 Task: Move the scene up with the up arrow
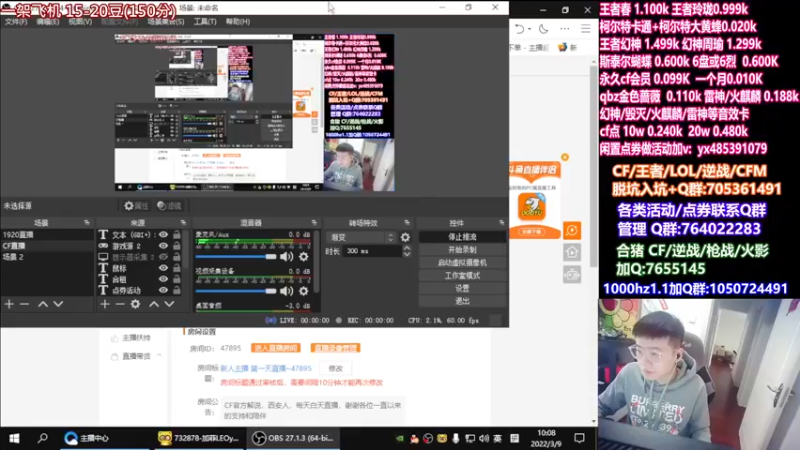[43, 304]
